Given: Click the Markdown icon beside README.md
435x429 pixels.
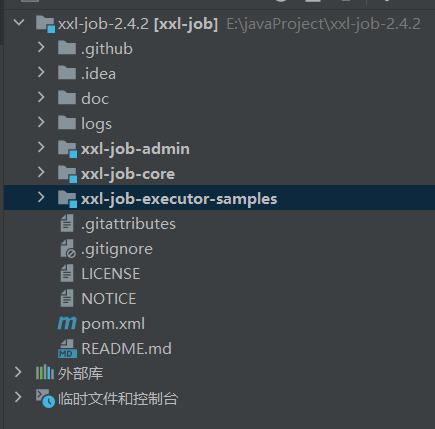Looking at the screenshot, I should pyautogui.click(x=67, y=348).
